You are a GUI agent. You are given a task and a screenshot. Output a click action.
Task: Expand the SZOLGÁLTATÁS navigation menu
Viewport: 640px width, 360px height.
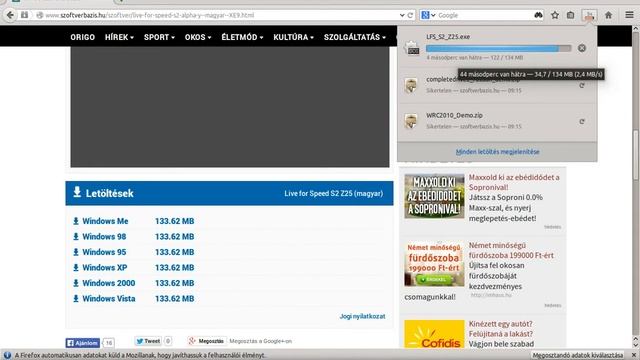coord(355,37)
